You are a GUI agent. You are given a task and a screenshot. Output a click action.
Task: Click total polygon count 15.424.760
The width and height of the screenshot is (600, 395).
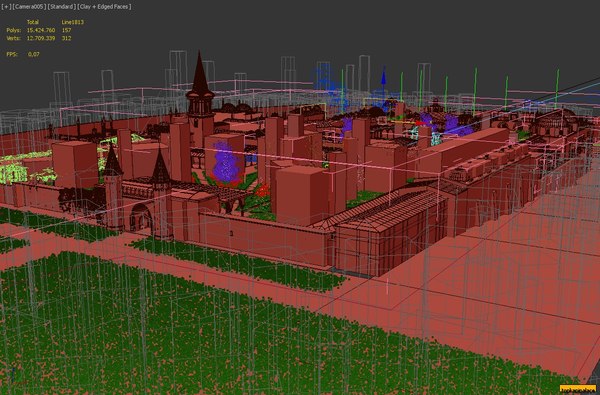click(41, 30)
